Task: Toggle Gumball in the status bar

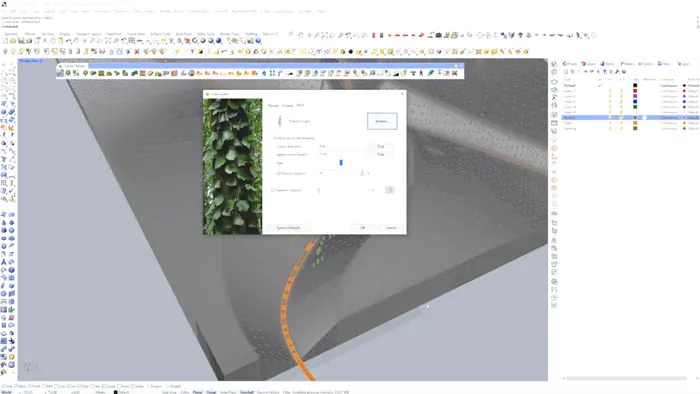Action: pos(247,392)
